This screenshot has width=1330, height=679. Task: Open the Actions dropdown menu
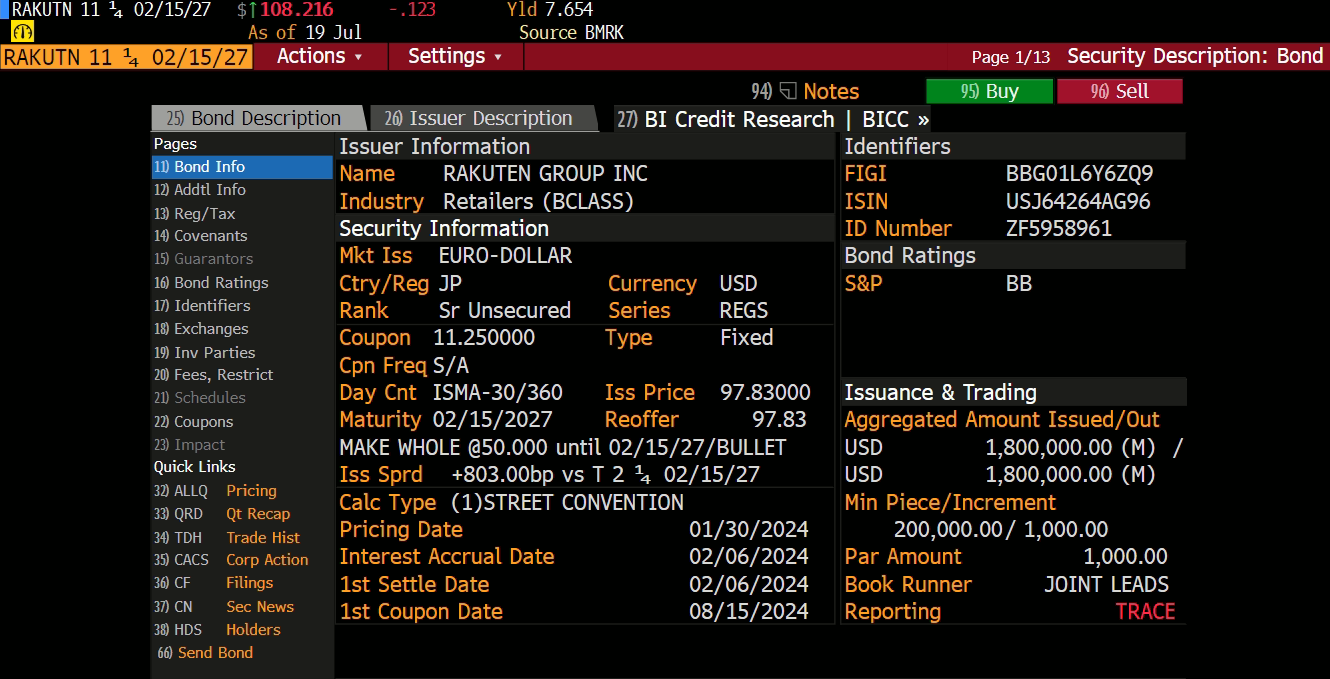(320, 56)
